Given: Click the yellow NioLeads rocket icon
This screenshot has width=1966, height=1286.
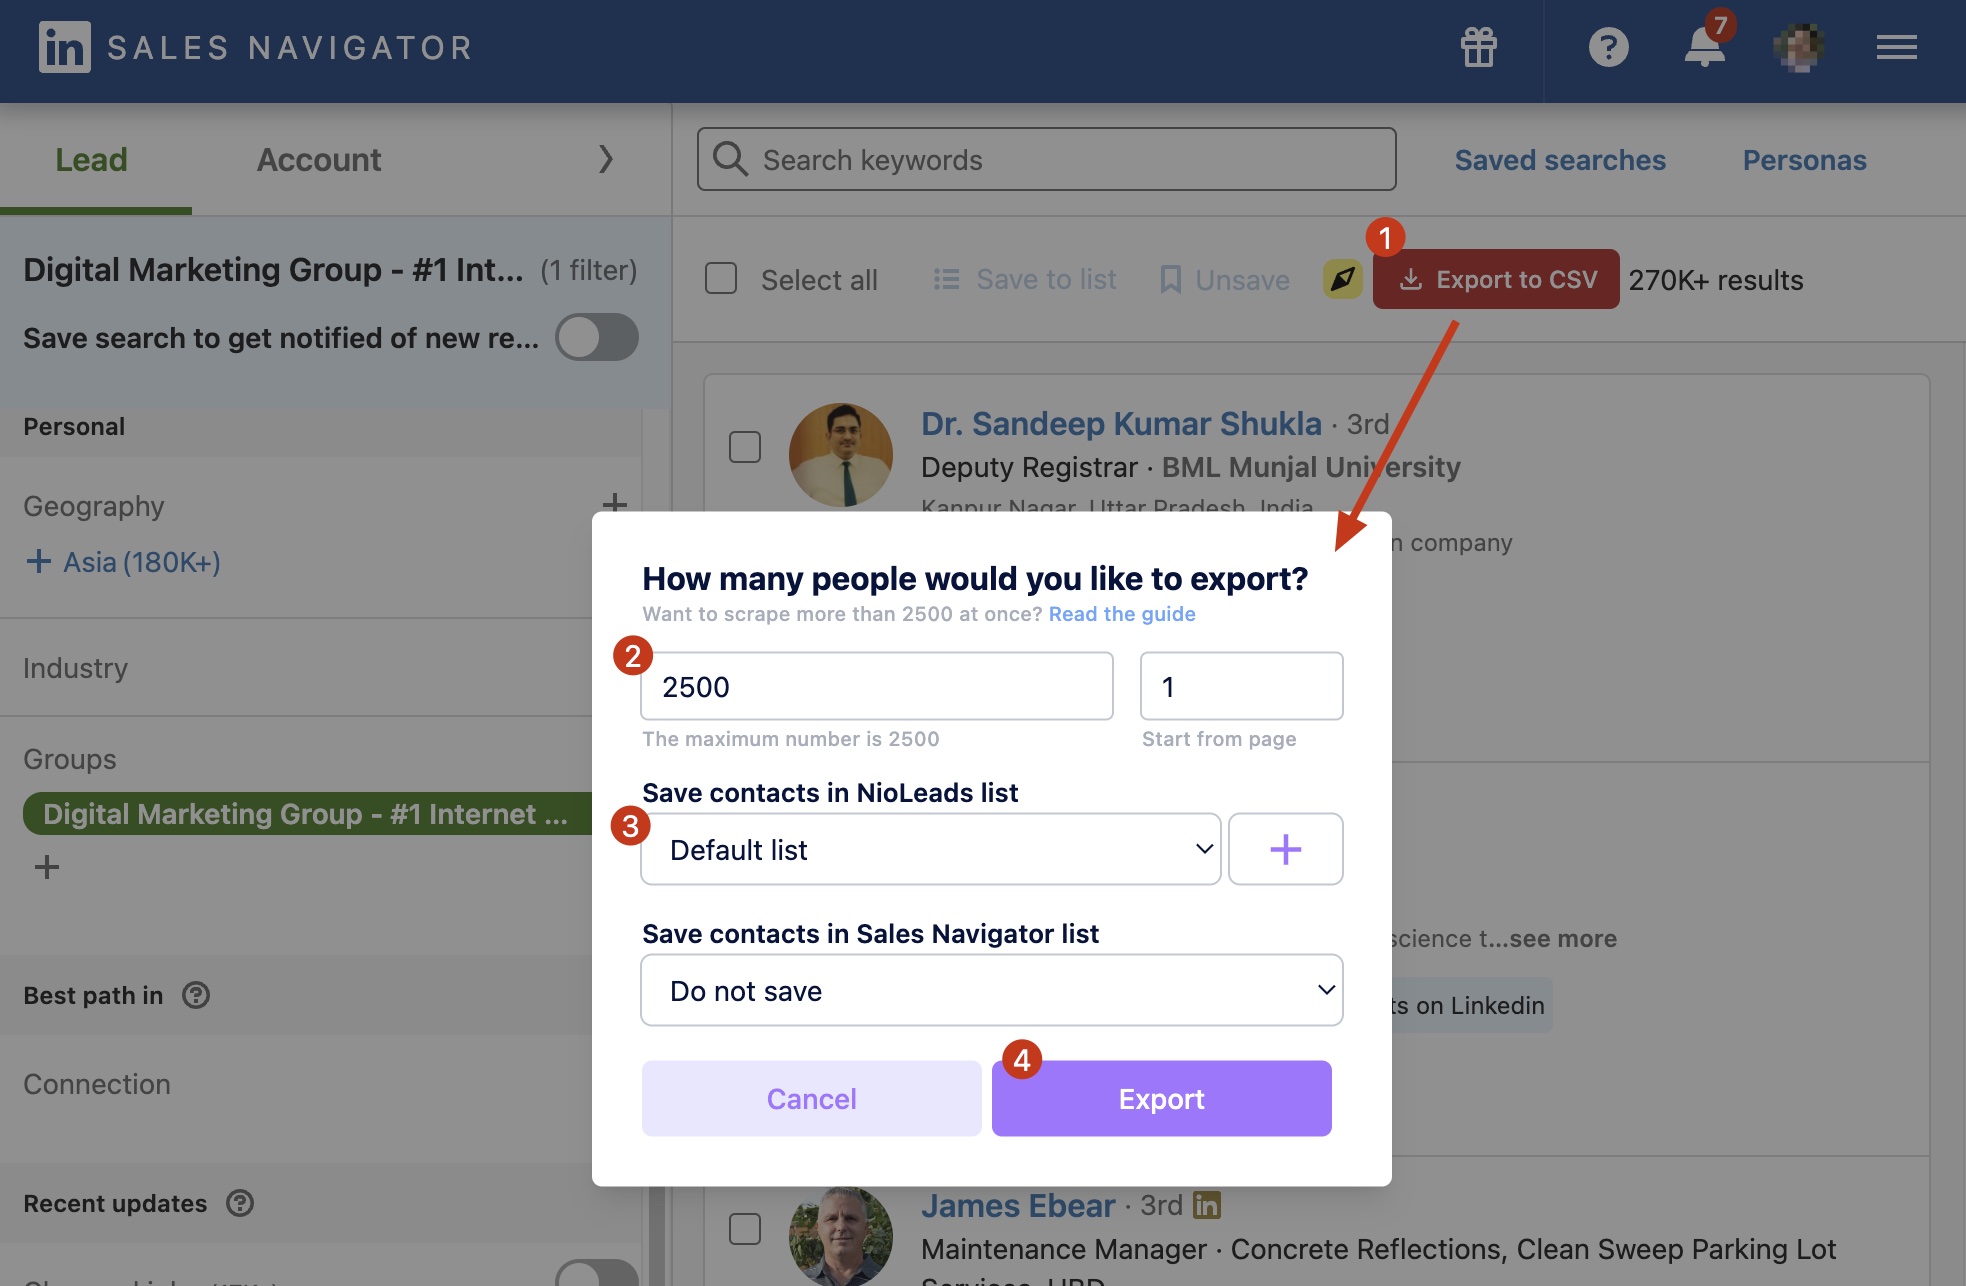Looking at the screenshot, I should pyautogui.click(x=1342, y=279).
